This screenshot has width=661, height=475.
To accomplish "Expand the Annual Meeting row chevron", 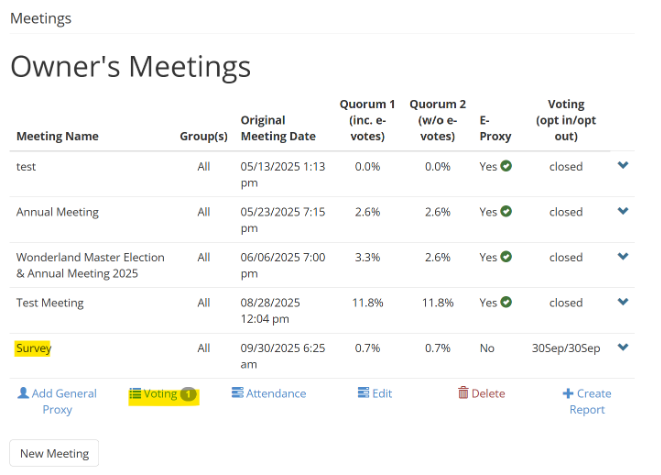I will 623,211.
